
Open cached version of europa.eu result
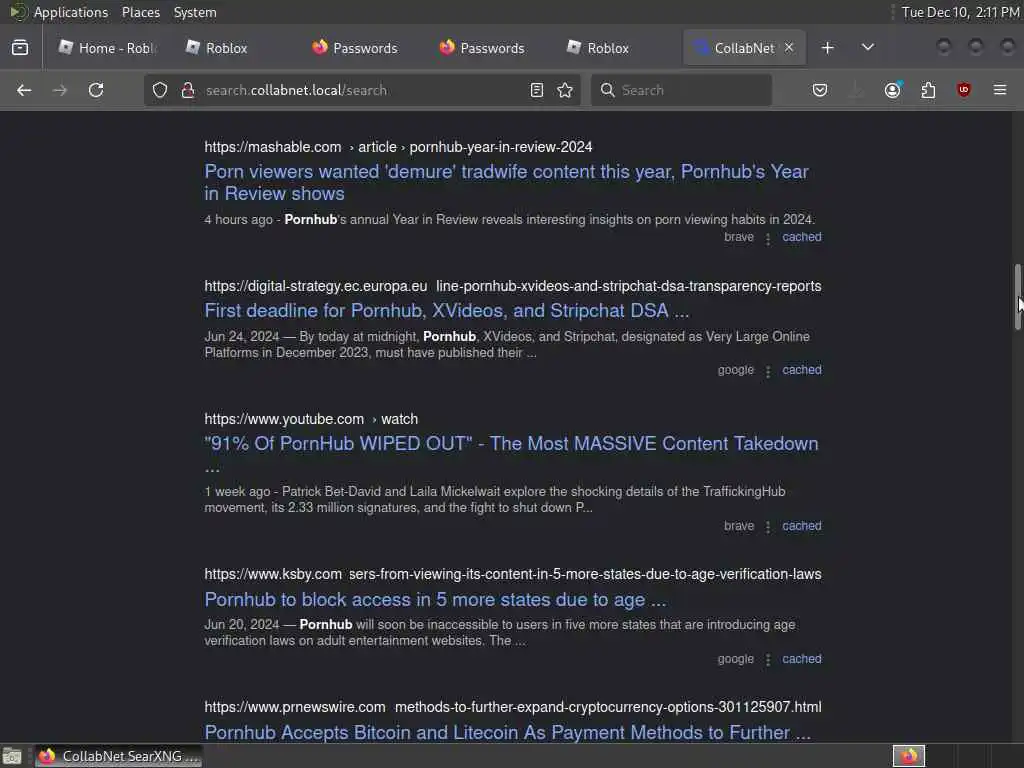coord(802,370)
